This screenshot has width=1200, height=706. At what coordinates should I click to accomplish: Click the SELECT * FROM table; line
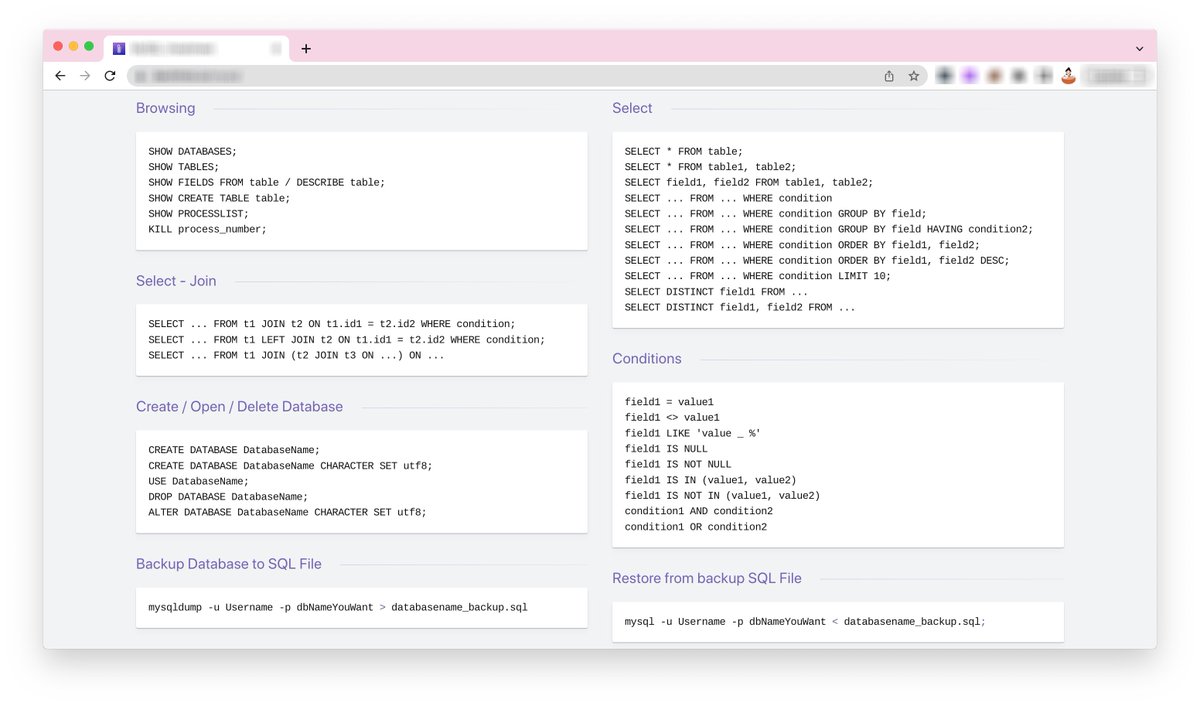(684, 151)
